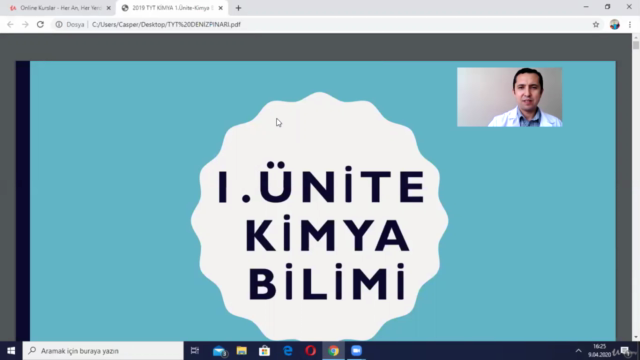Image resolution: width=640 pixels, height=360 pixels.
Task: Launch Microsoft Edge from taskbar
Action: point(288,351)
